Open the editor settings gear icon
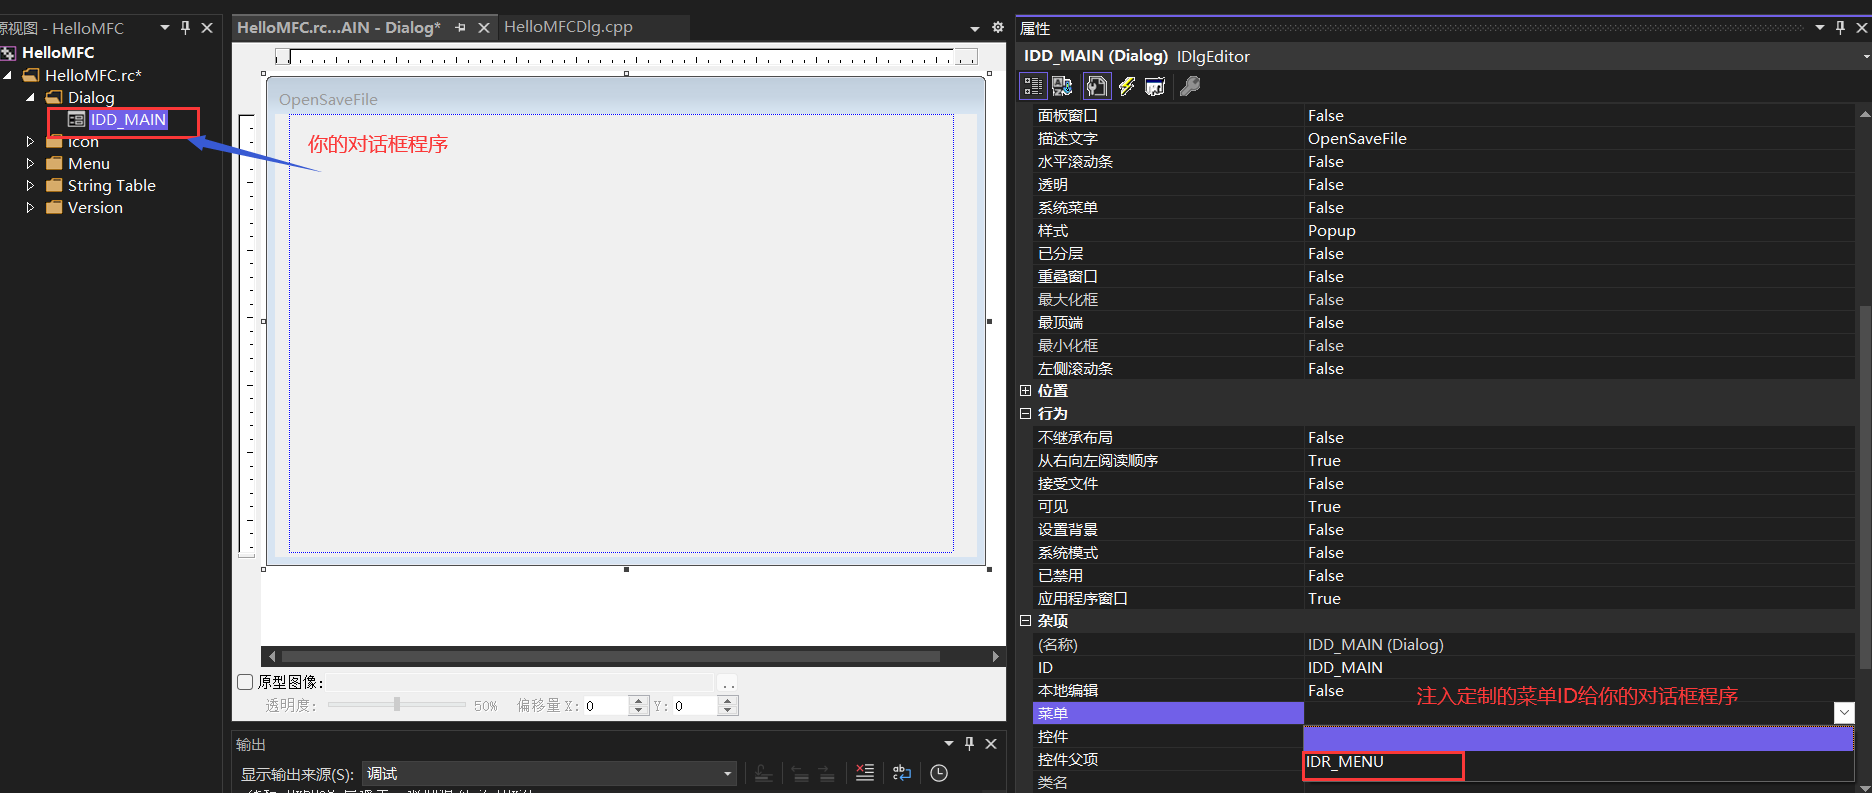Screen dimensions: 1872x793 click(998, 28)
